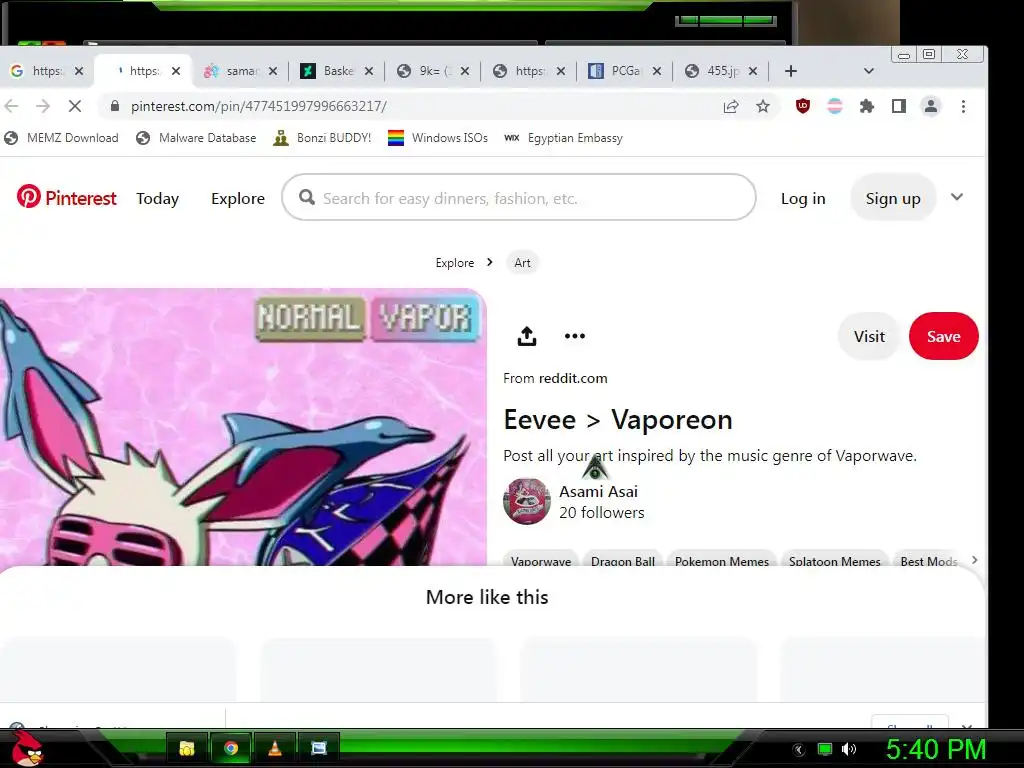Advance the tag chips with right arrow
The image size is (1024, 768).
(974, 560)
